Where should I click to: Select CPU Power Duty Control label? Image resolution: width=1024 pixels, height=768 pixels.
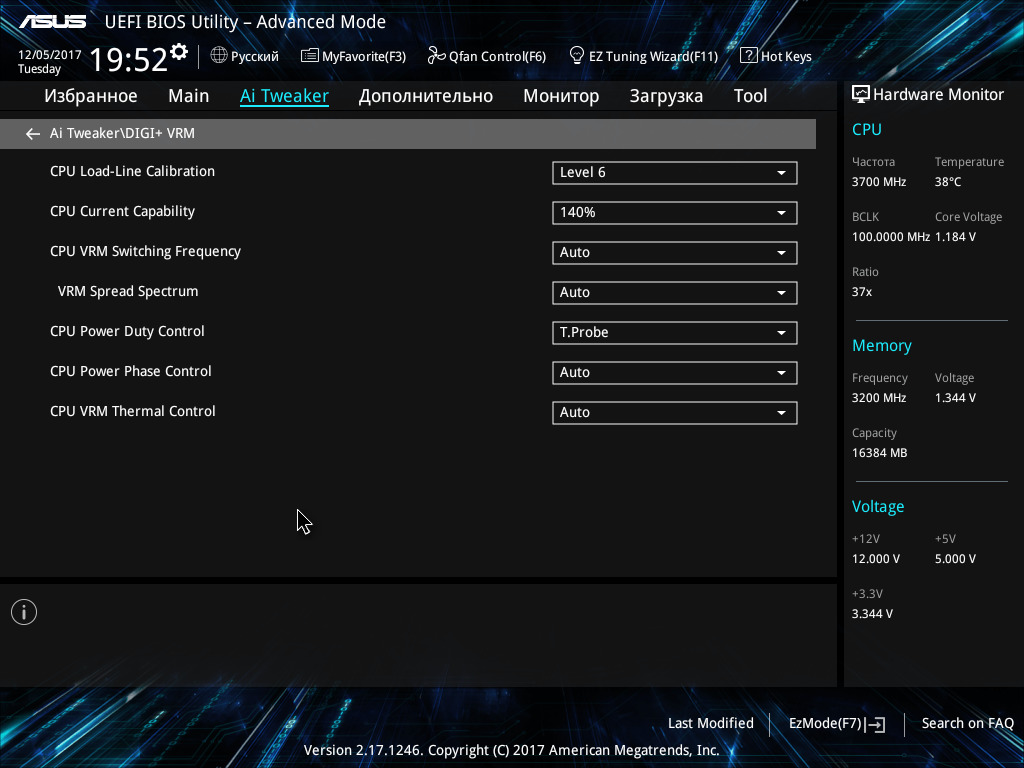click(127, 331)
